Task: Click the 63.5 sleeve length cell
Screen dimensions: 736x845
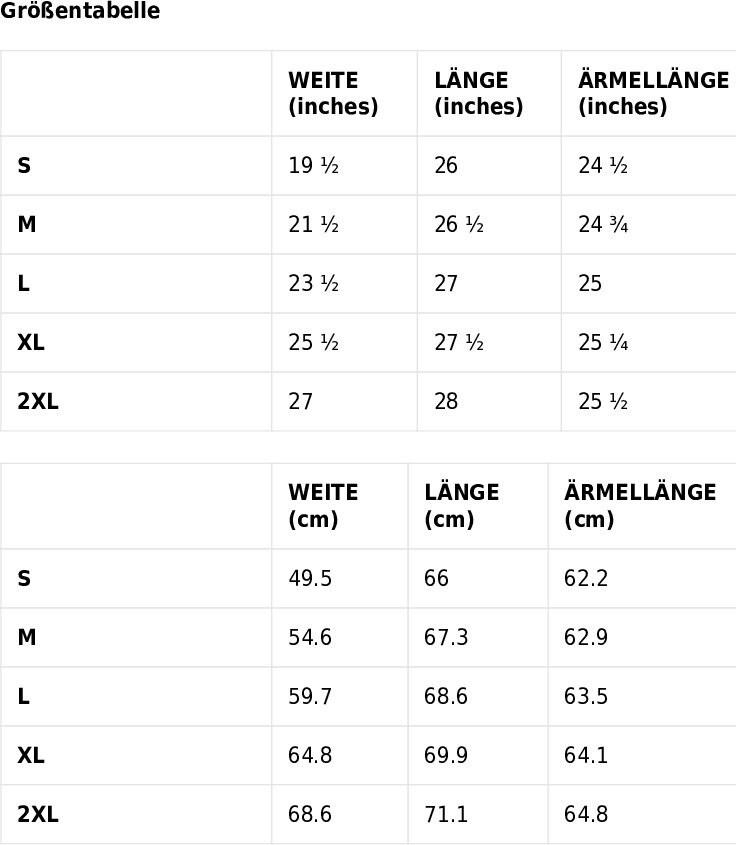Action: point(642,696)
